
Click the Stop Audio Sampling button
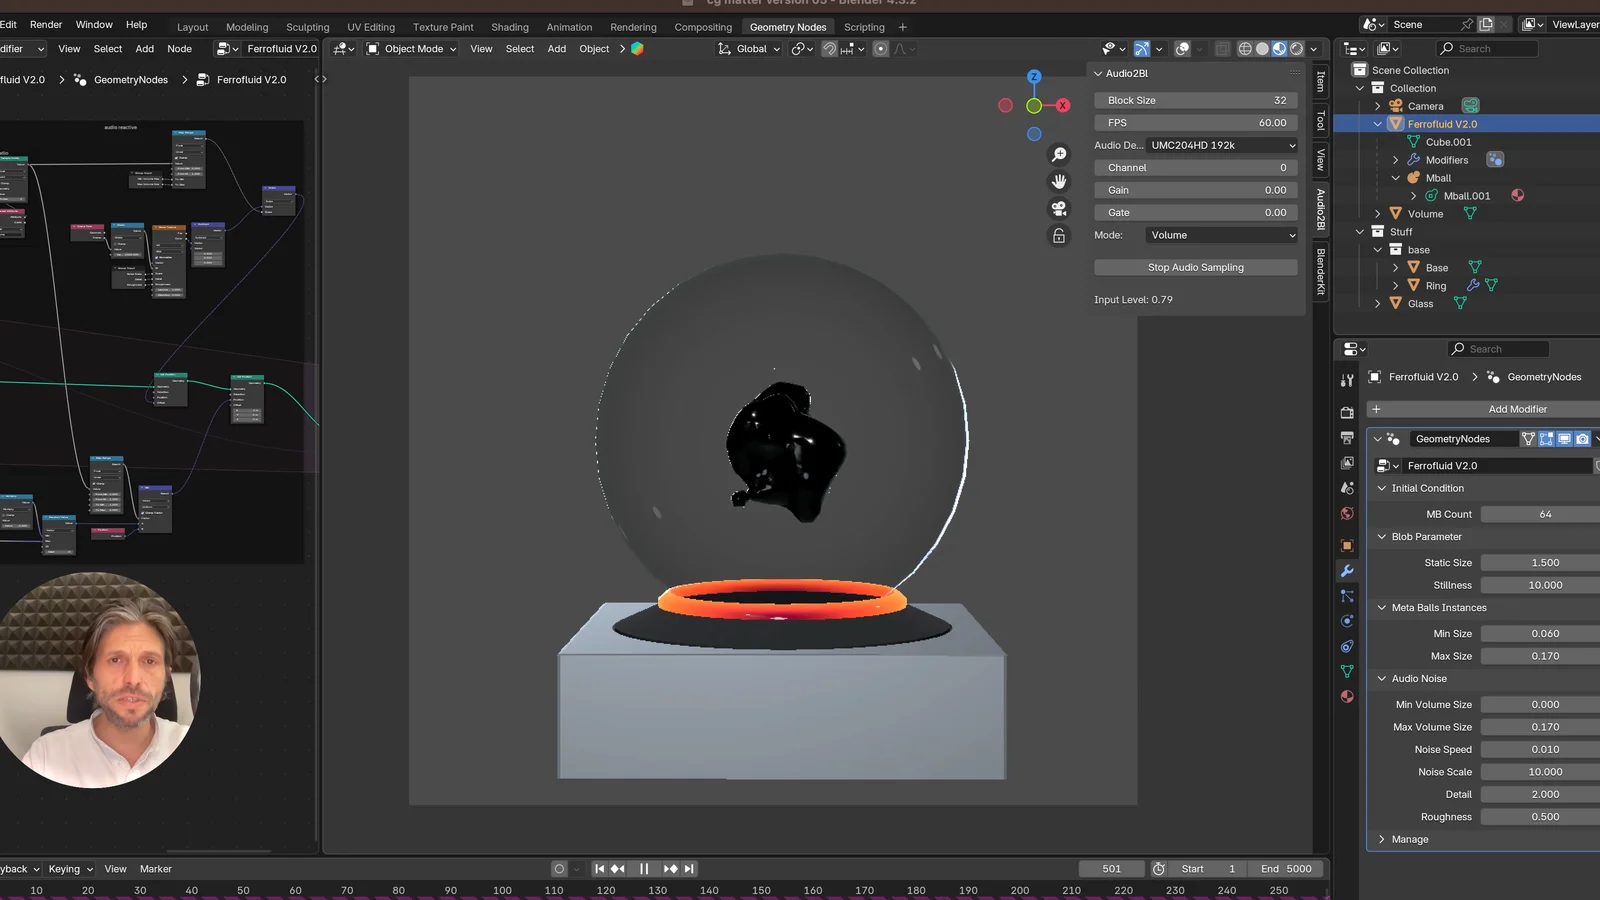[x=1195, y=267]
